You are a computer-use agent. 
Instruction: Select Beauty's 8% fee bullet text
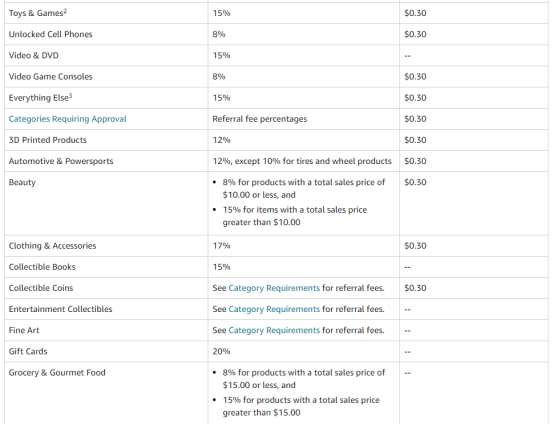[x=304, y=189]
